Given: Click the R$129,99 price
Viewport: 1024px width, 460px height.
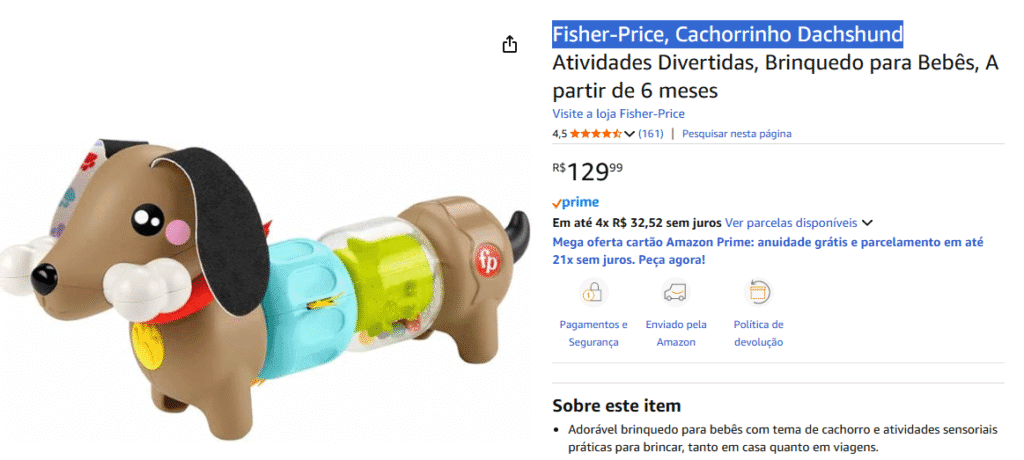Looking at the screenshot, I should 588,171.
